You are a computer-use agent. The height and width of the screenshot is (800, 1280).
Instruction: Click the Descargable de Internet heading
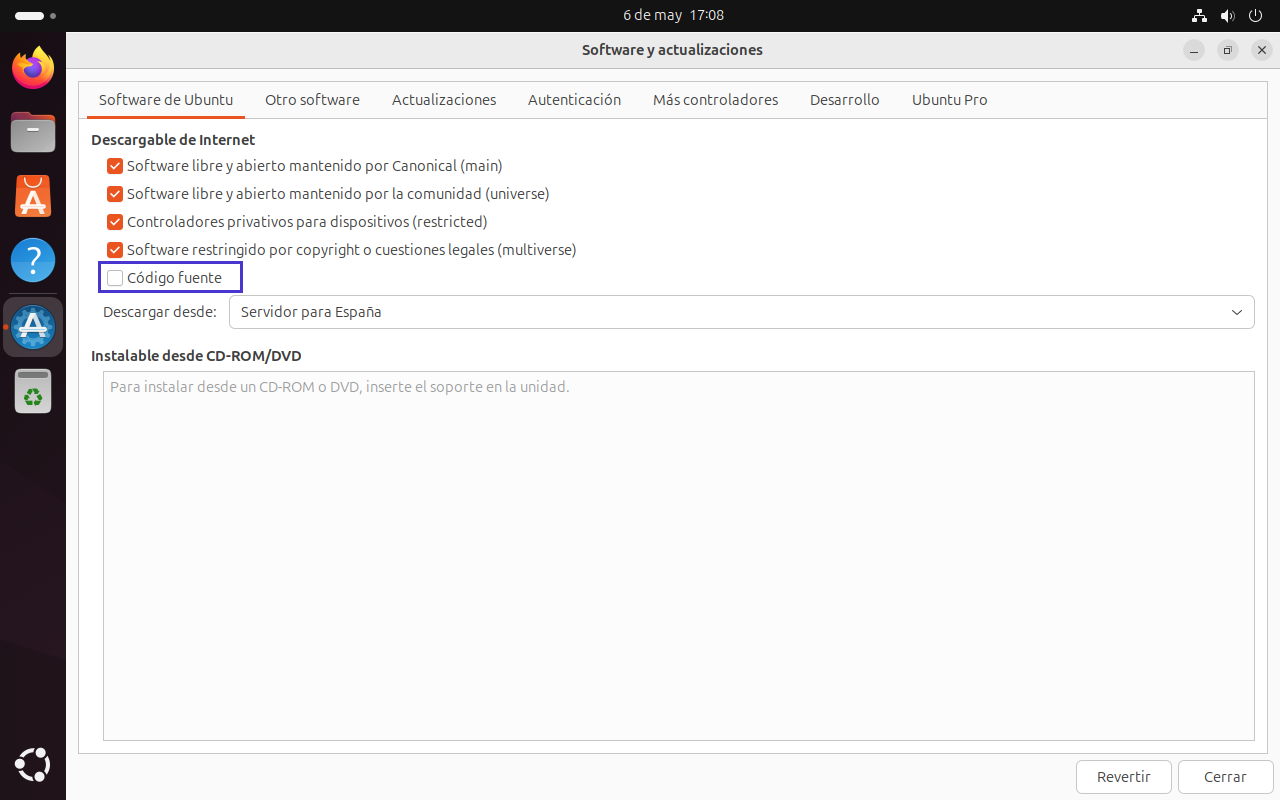[173, 140]
